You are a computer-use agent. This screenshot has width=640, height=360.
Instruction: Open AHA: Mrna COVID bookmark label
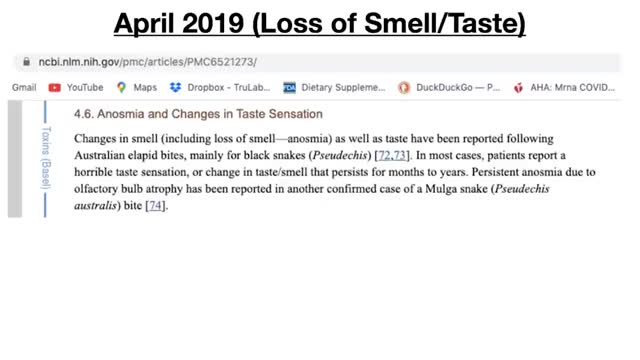(x=572, y=87)
